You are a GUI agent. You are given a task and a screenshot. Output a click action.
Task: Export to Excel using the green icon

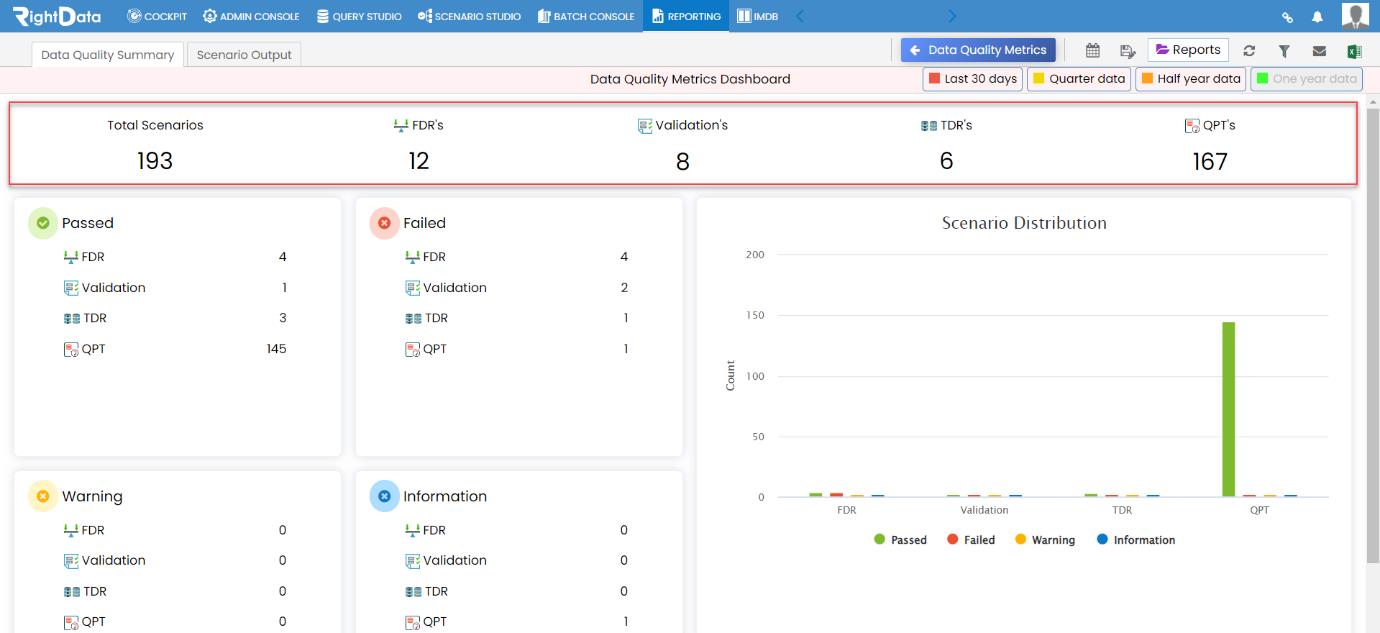pos(1355,51)
